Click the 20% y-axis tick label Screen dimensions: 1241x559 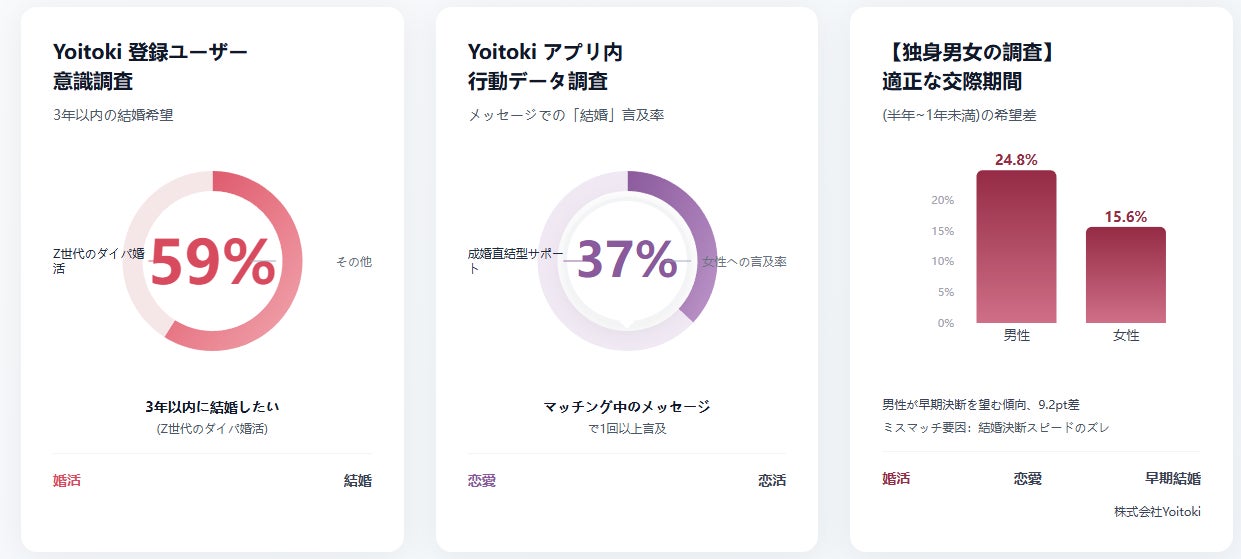pyautogui.click(x=942, y=200)
